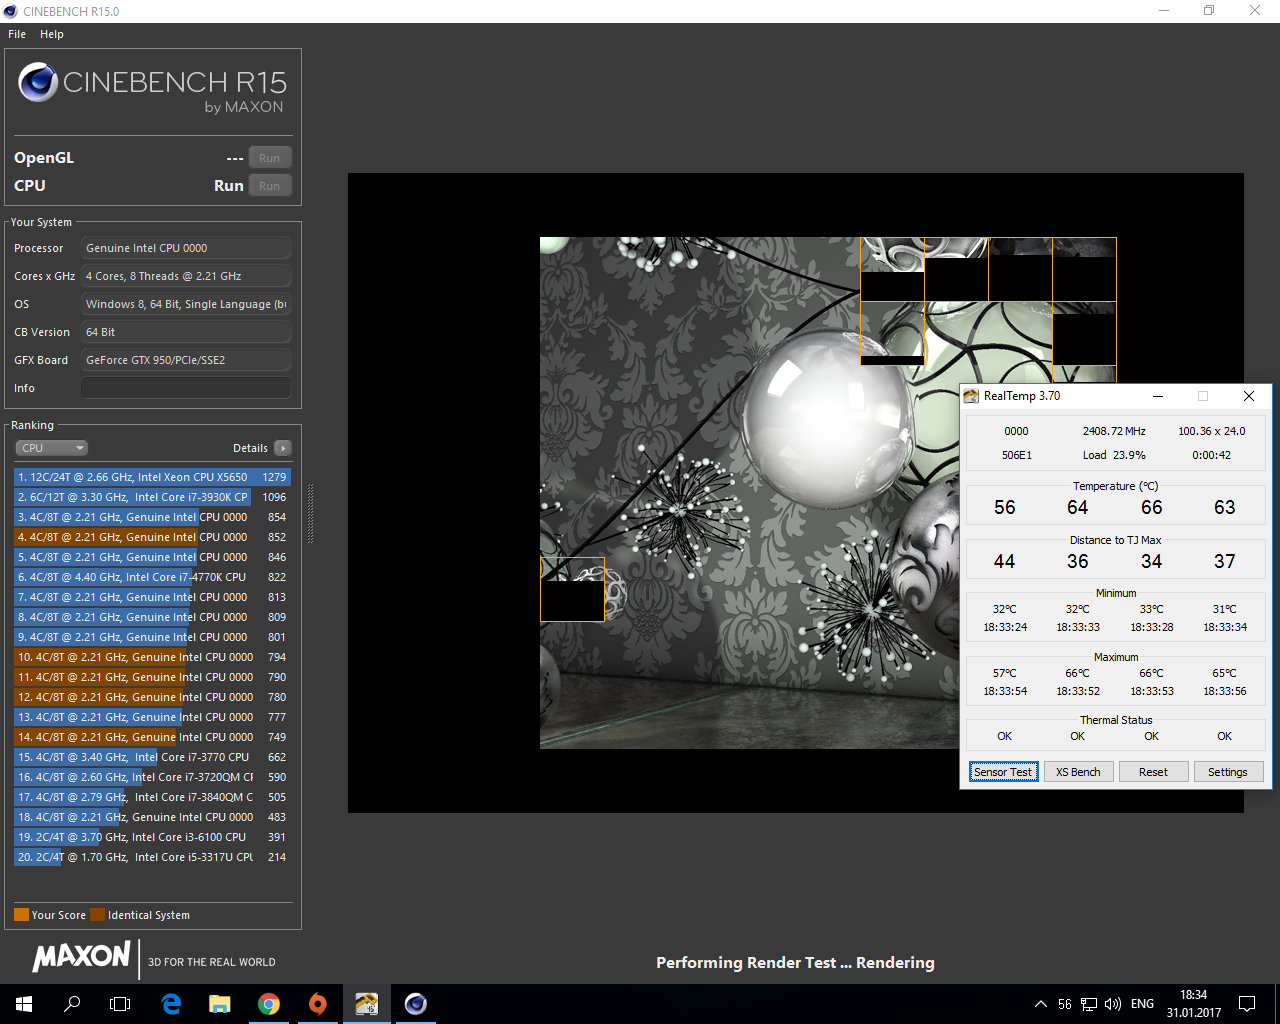Open the Details arrow button in Ranking
The image size is (1280, 1024).
click(283, 448)
